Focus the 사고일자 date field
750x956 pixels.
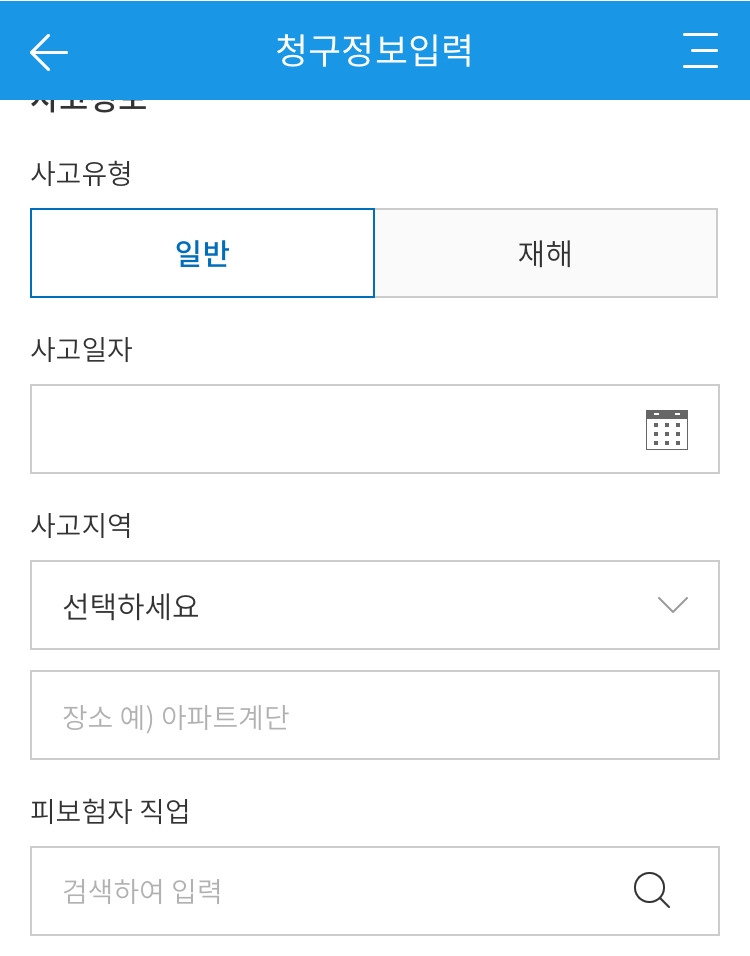pyautogui.click(x=330, y=429)
